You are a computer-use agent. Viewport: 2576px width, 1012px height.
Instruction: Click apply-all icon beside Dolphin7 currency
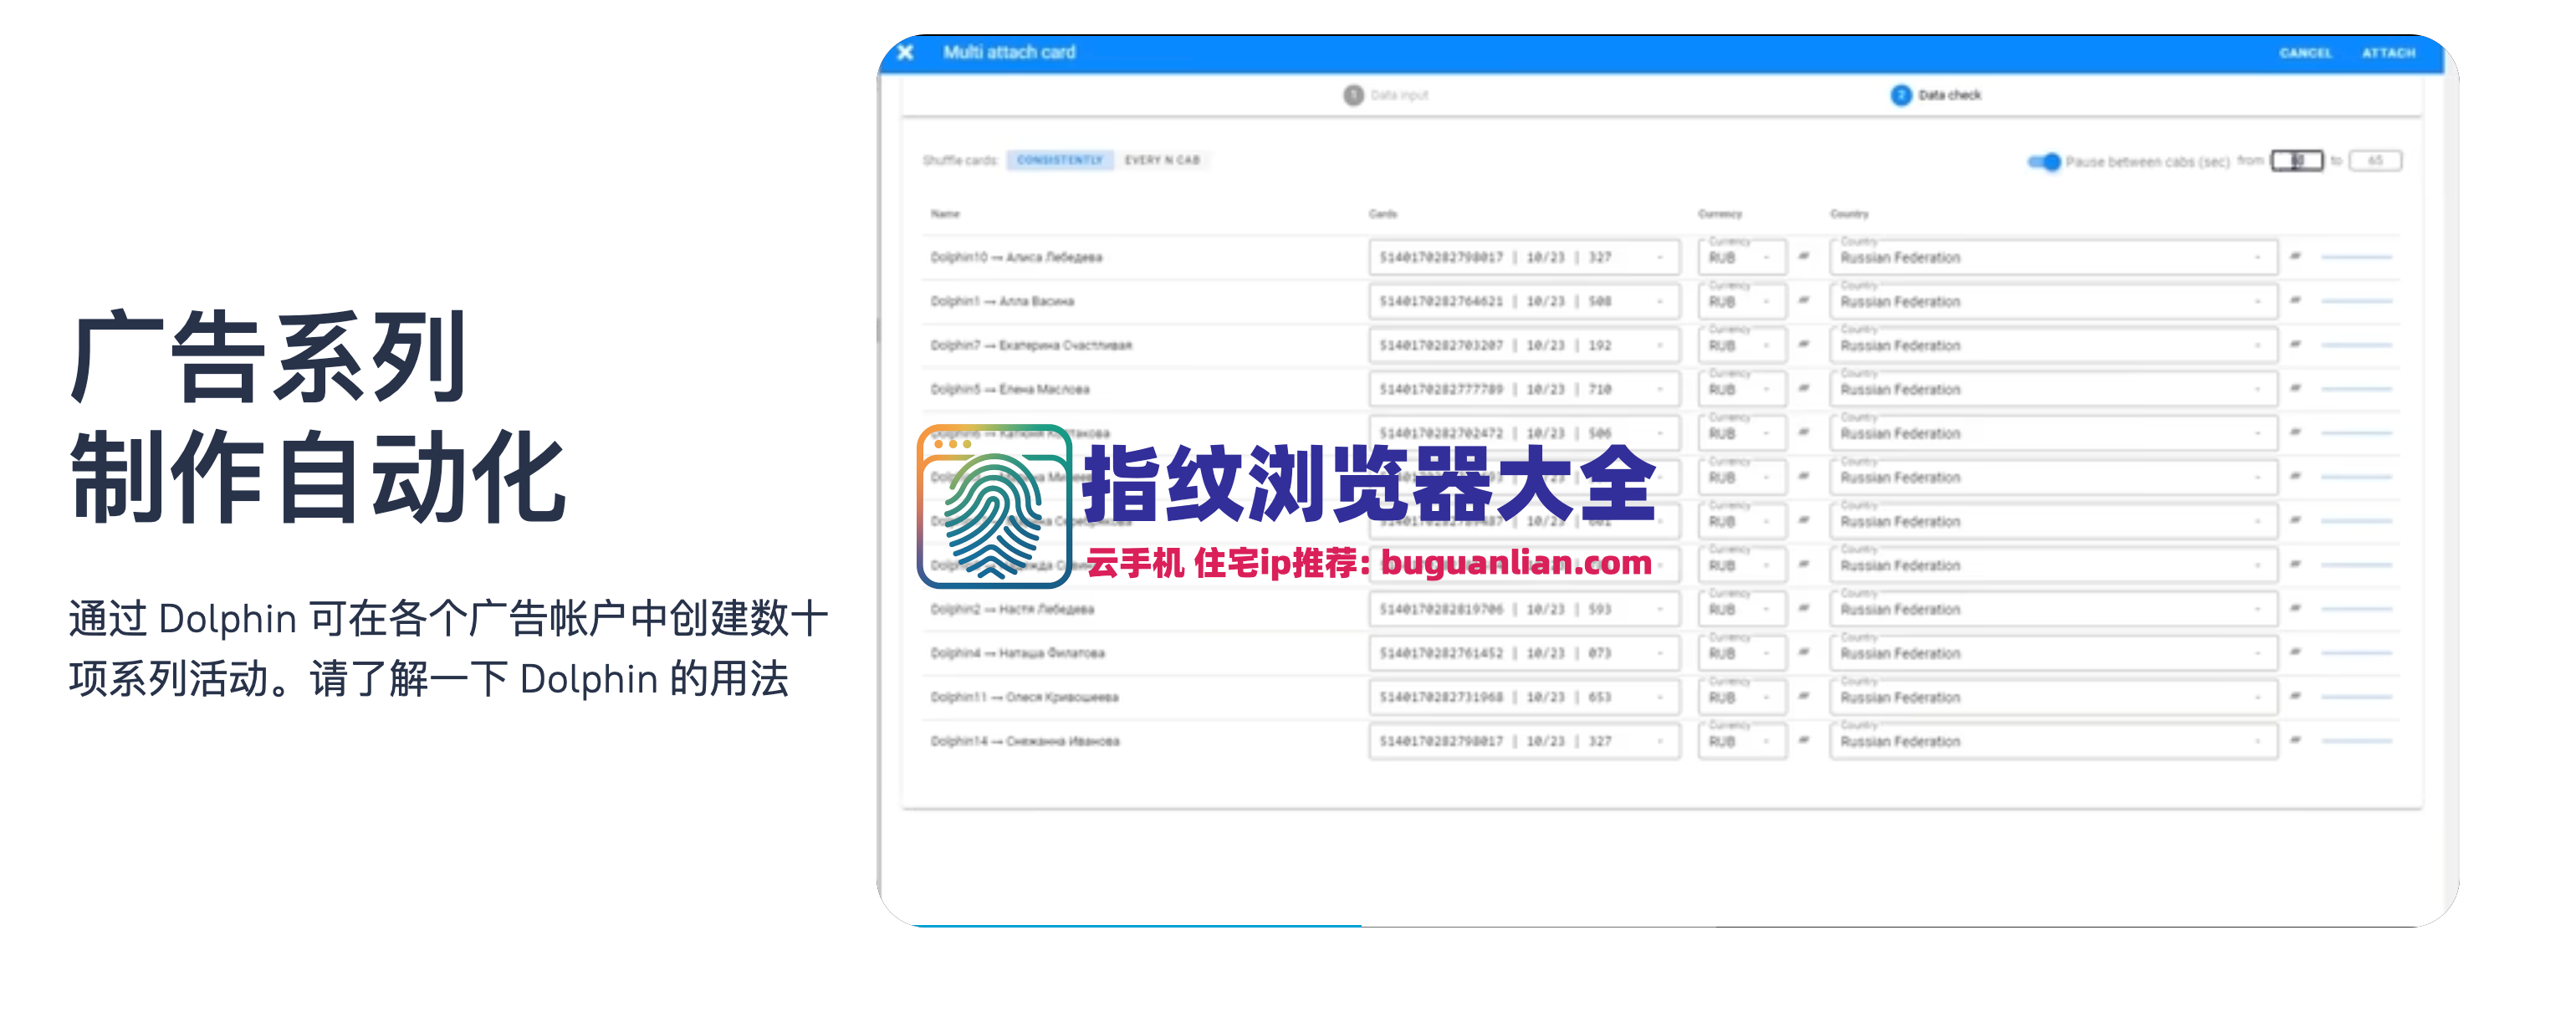1804,345
